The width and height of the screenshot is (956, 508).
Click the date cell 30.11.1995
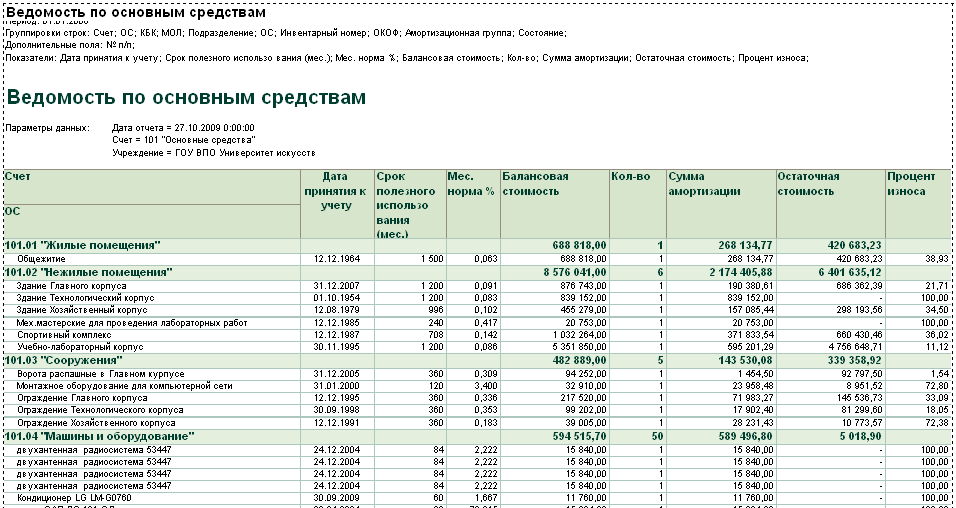coord(337,347)
